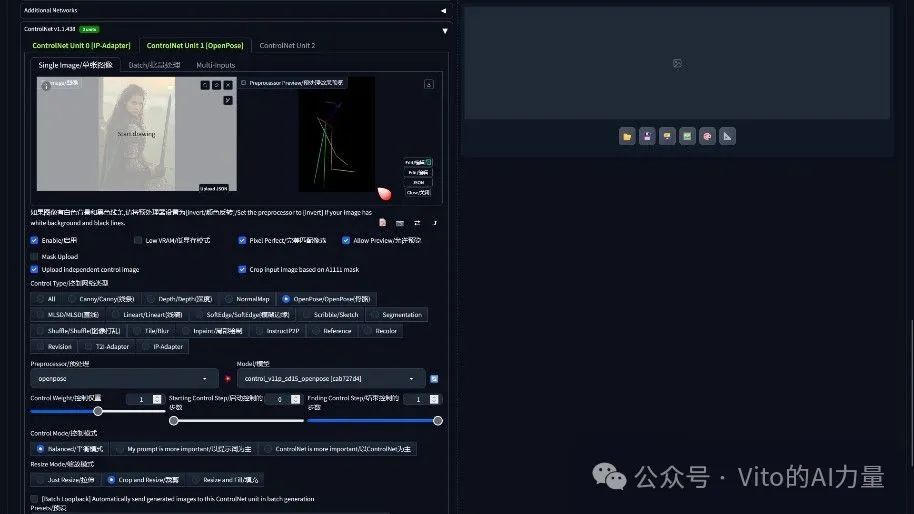914x514 pixels.
Task: Switch to ControlNet Unit 0 [IP-Adapter] tab
Action: click(x=82, y=45)
